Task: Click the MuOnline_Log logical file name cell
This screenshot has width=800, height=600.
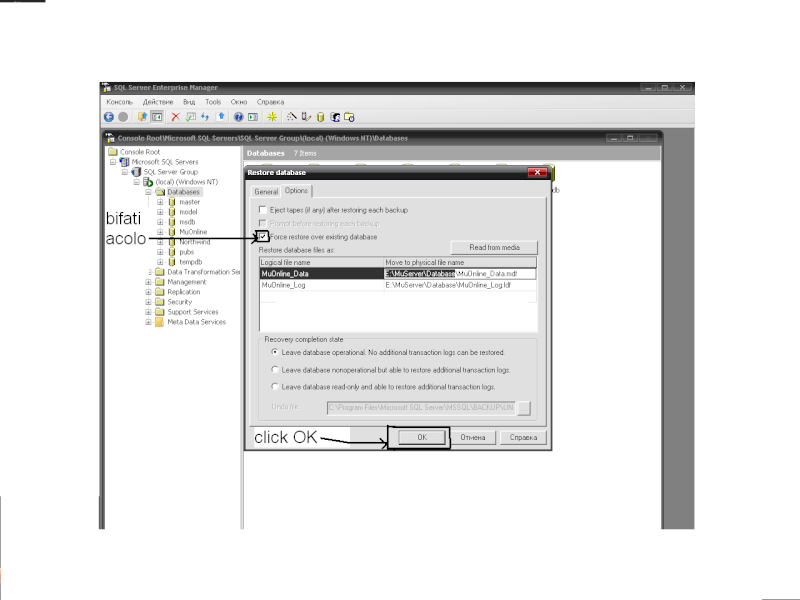Action: [x=321, y=285]
